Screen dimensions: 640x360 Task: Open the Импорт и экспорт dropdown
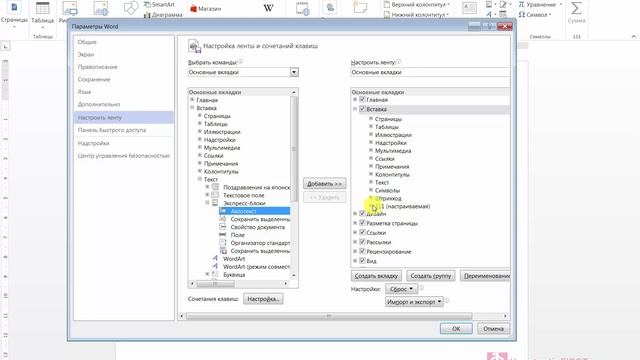pyautogui.click(x=414, y=302)
